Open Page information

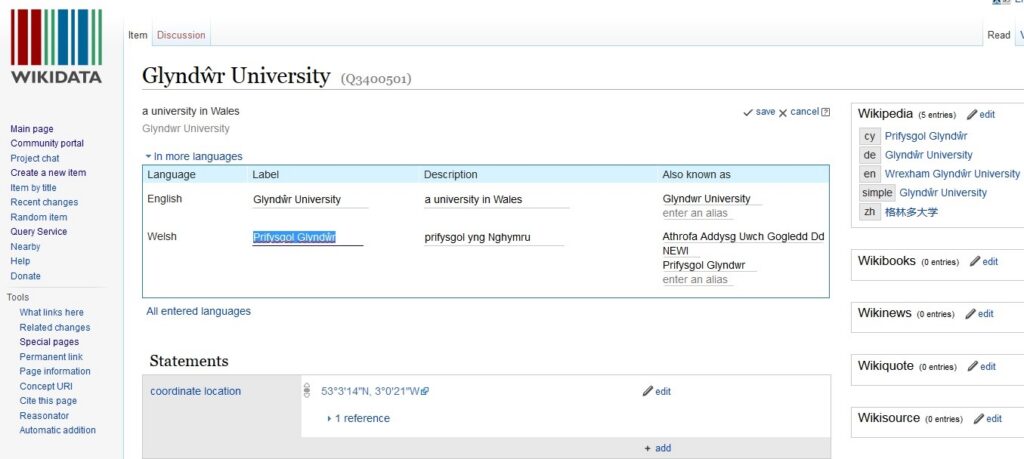click(x=55, y=372)
